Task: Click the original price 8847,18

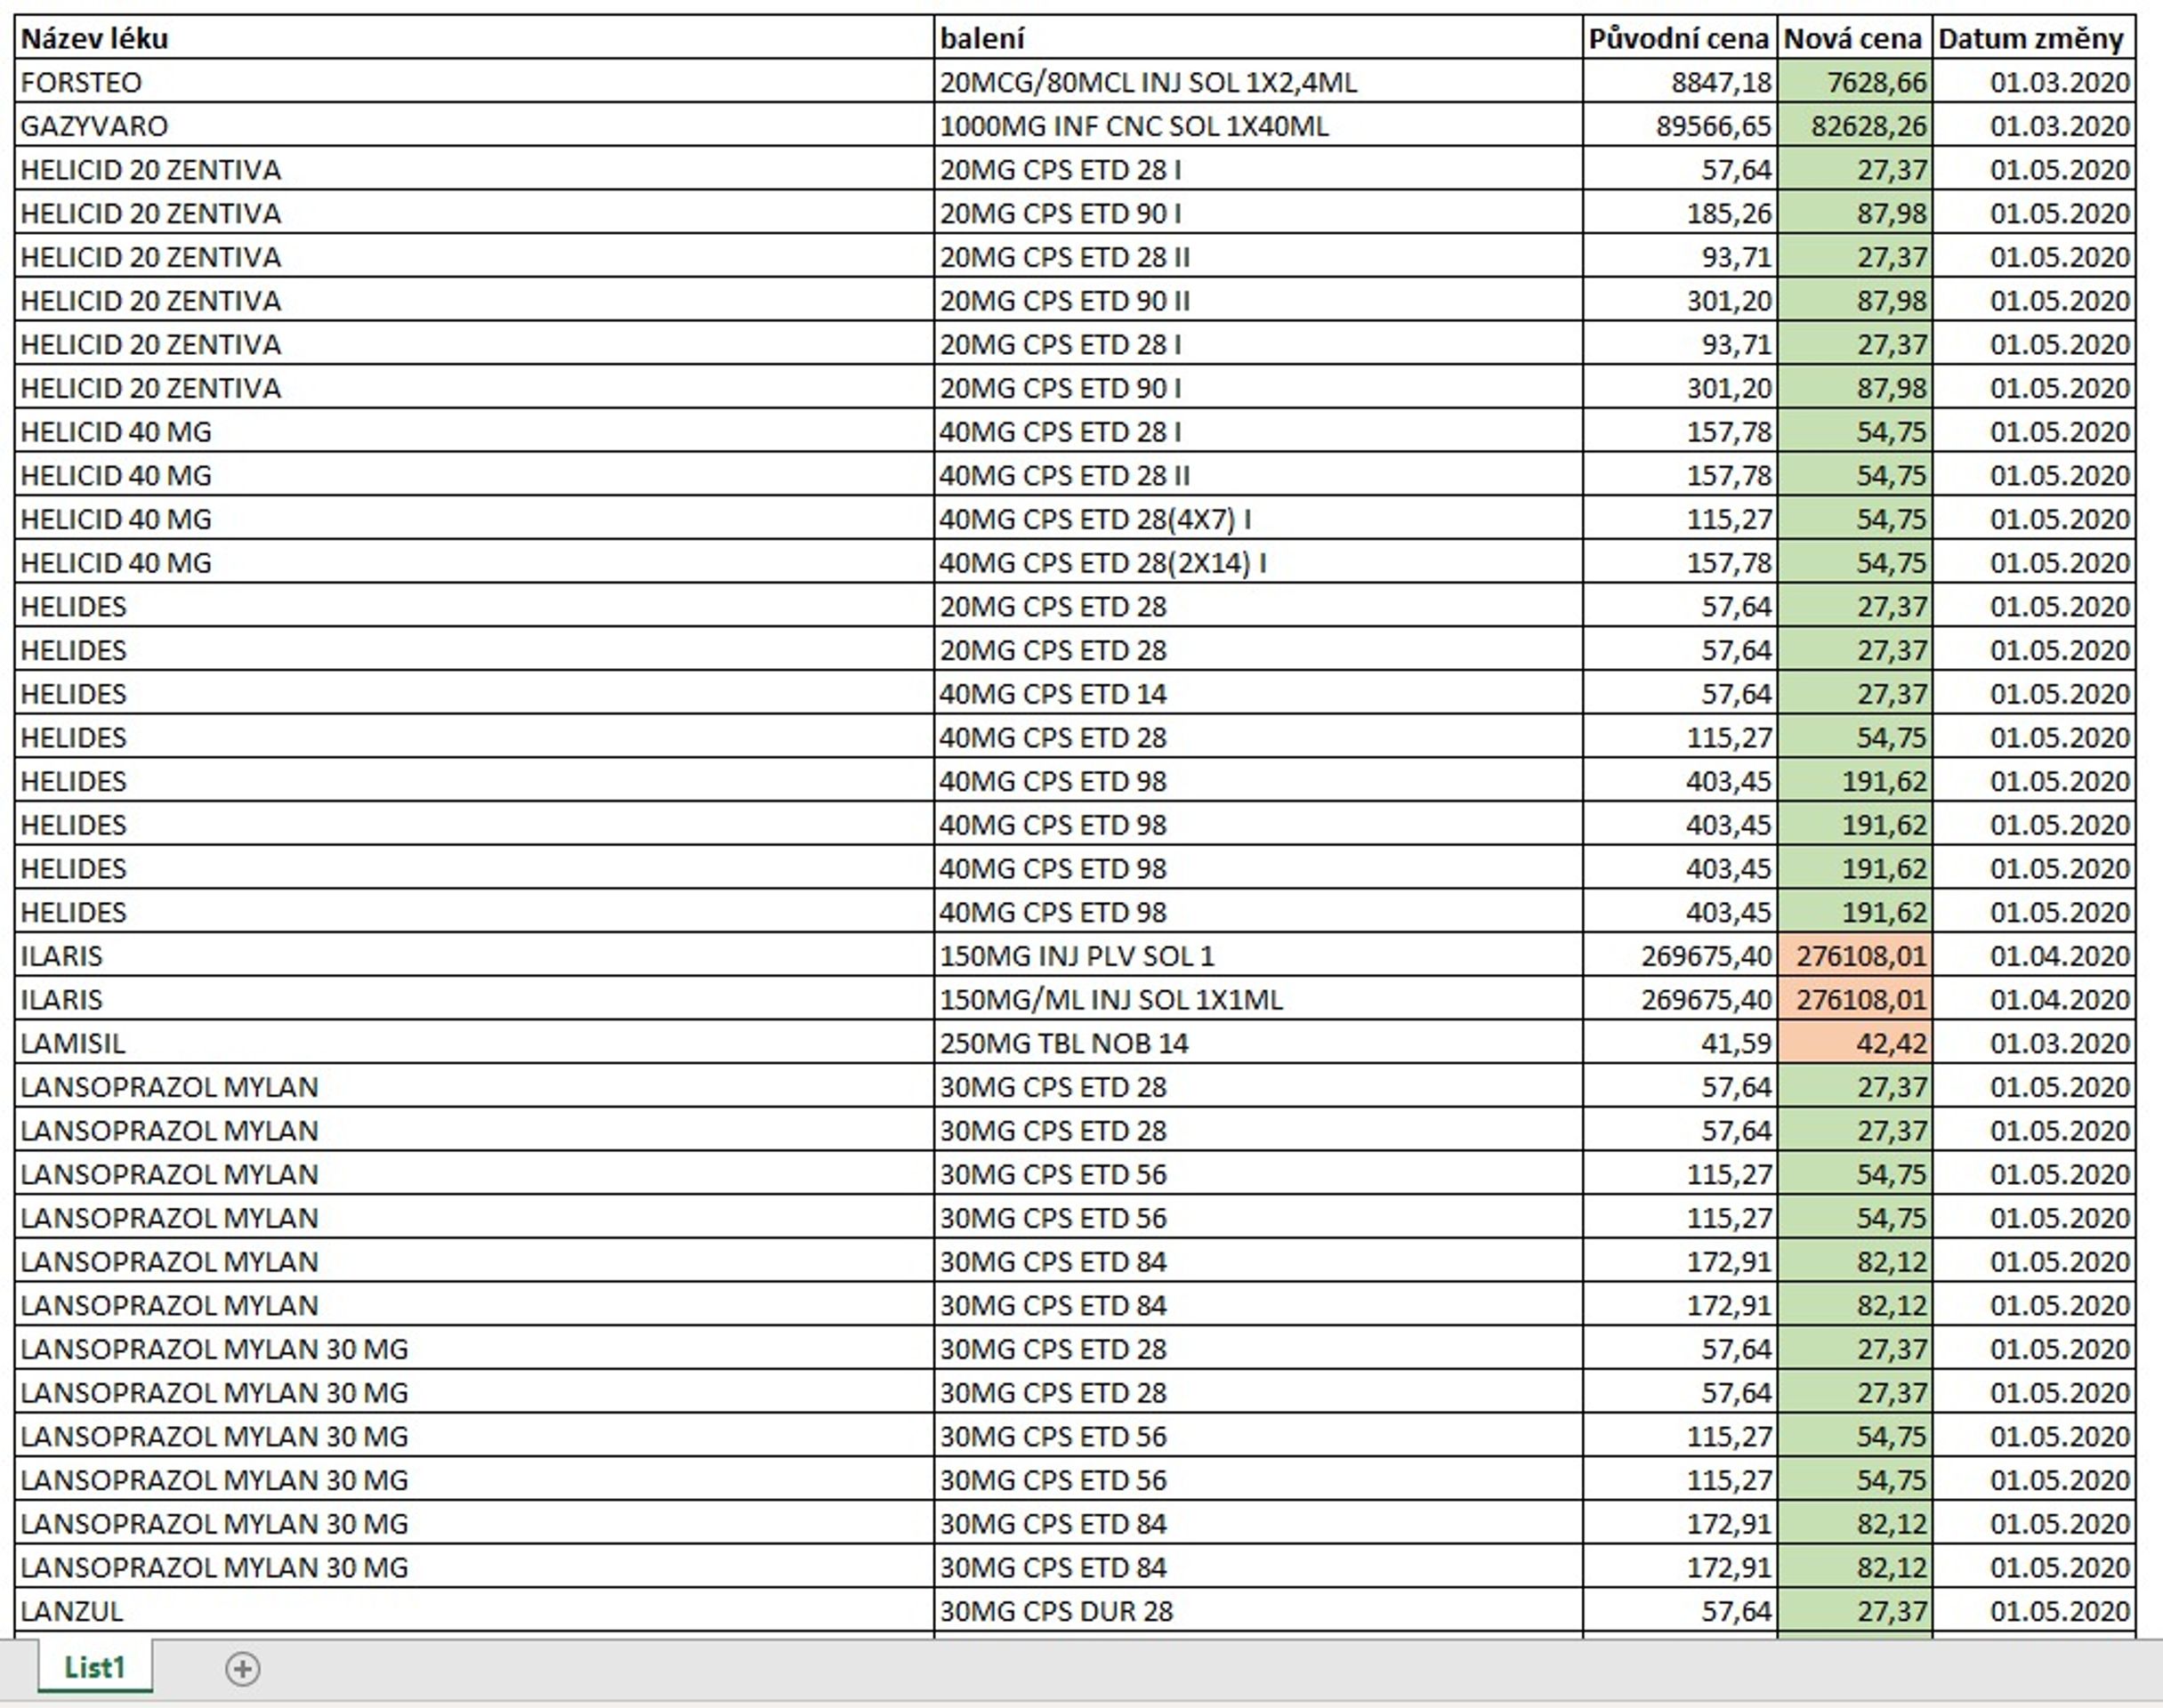Action: tap(1680, 82)
